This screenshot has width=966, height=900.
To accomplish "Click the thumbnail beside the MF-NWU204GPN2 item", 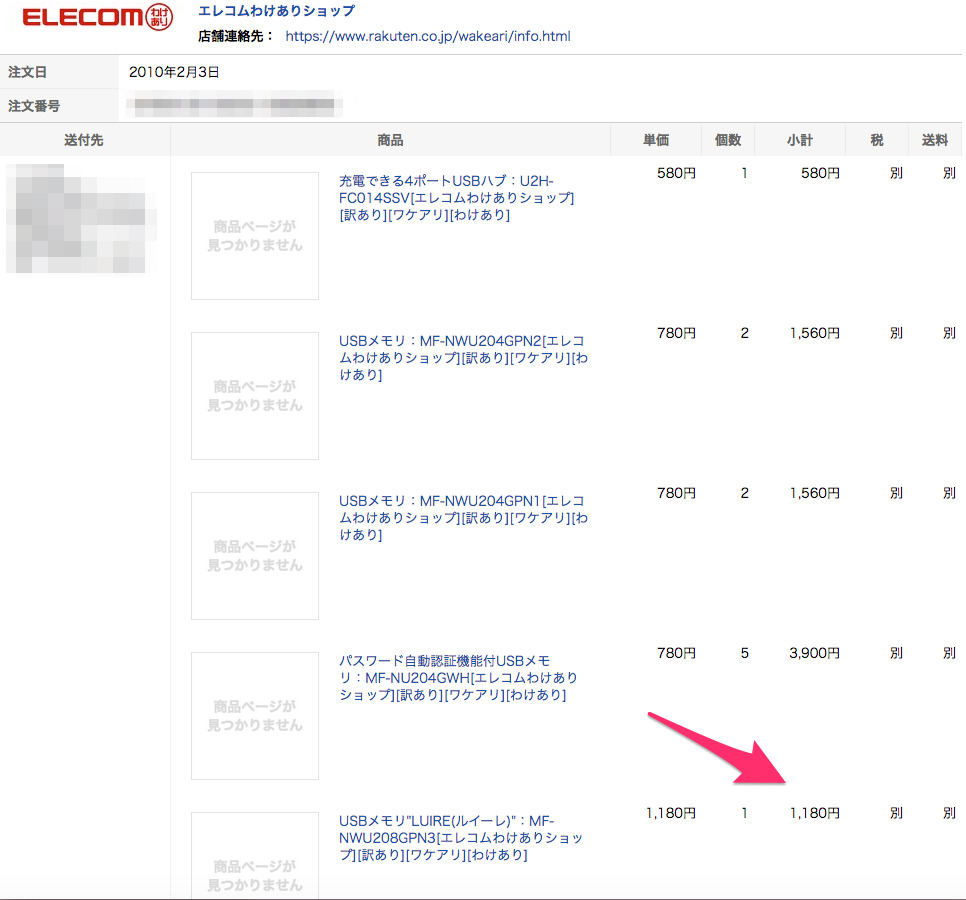I will point(255,396).
